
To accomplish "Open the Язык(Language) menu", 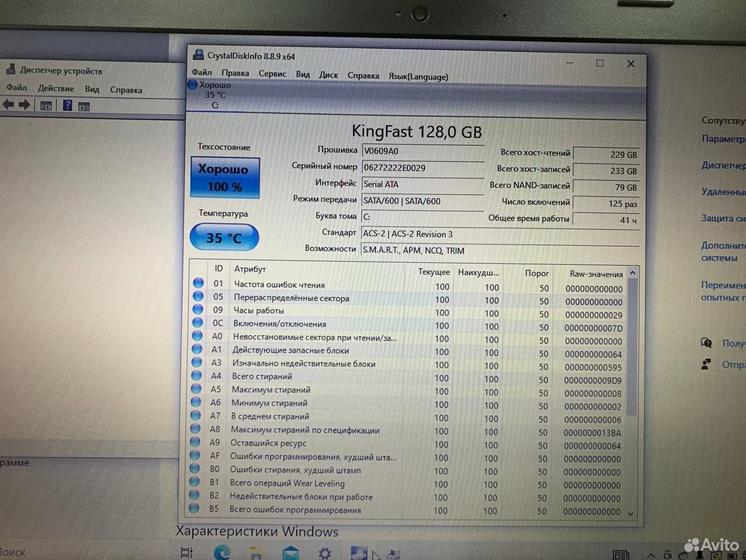I will click(x=418, y=77).
